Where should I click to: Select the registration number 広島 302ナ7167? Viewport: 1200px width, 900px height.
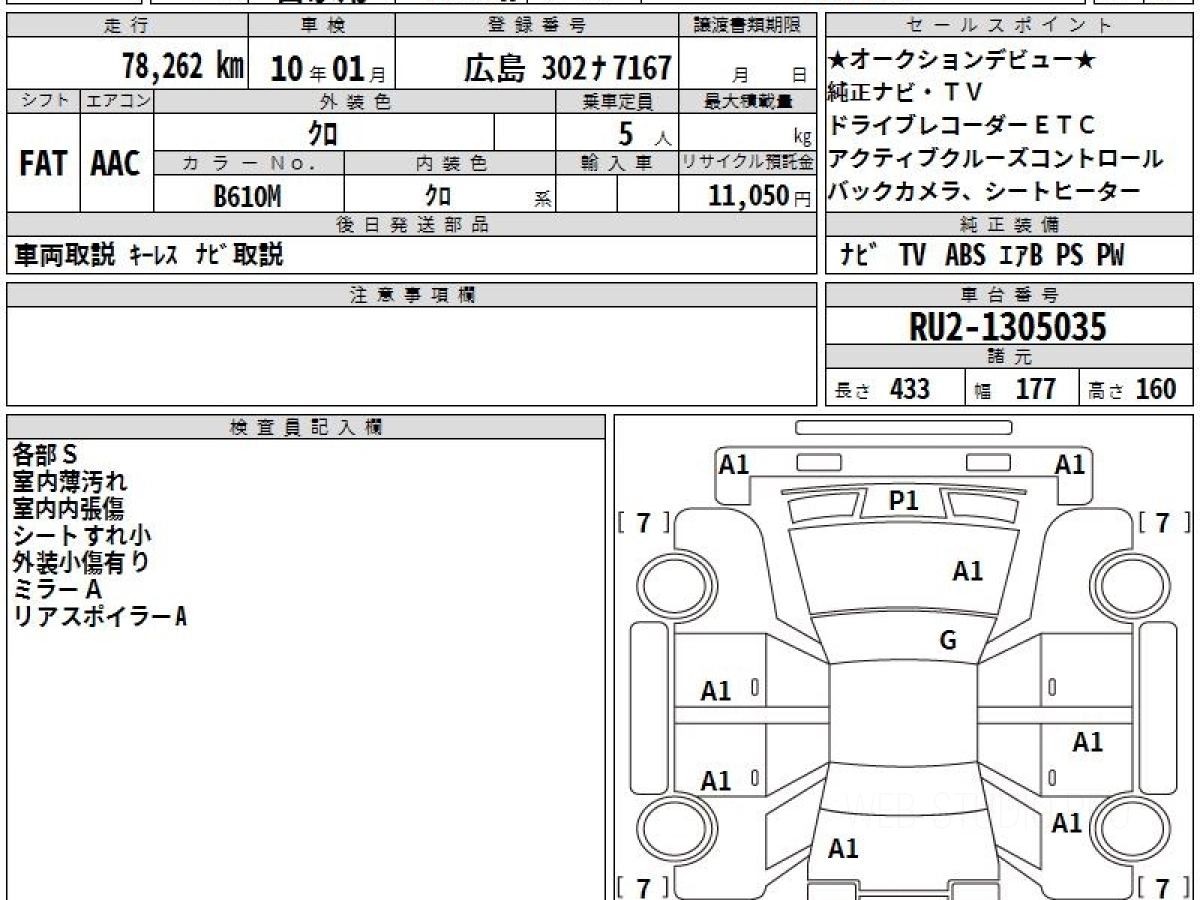coord(567,68)
